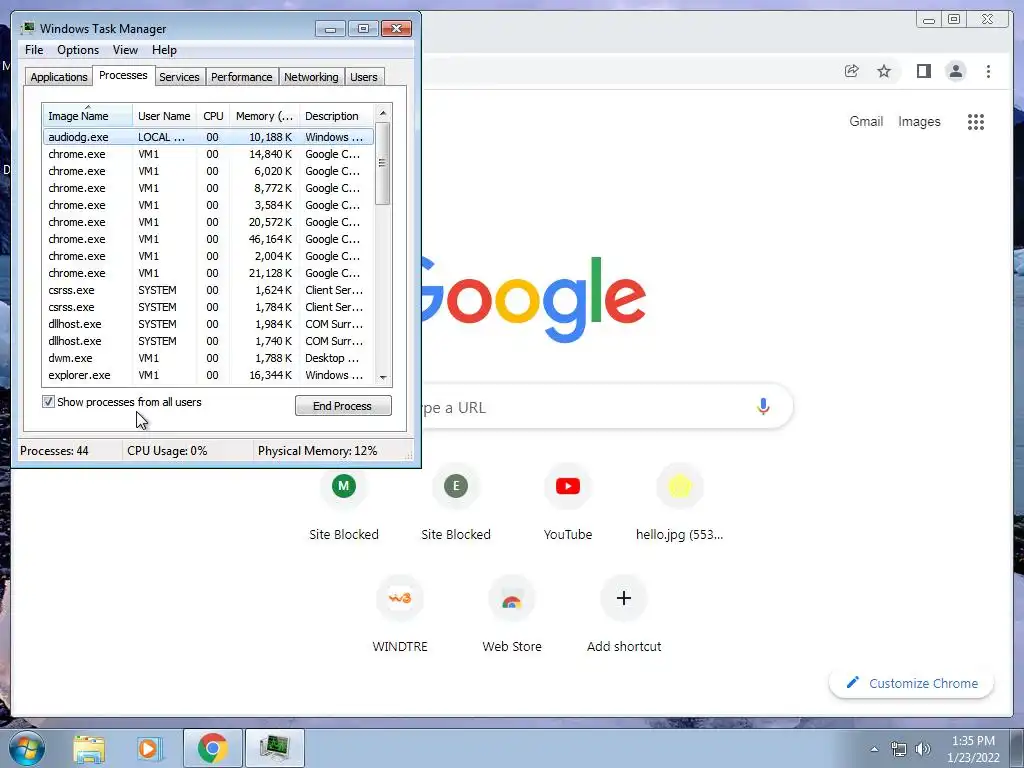Select dwm.exe process row

pyautogui.click(x=208, y=358)
